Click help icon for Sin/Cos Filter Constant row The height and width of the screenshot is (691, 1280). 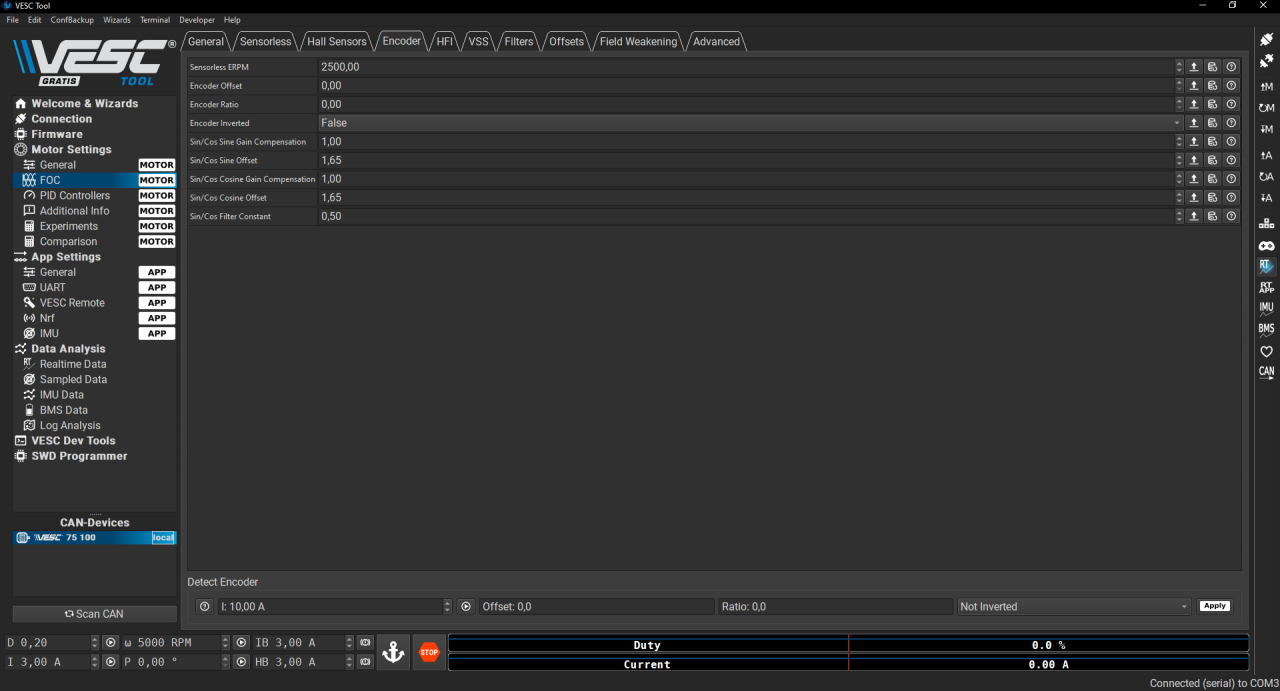click(x=1231, y=216)
